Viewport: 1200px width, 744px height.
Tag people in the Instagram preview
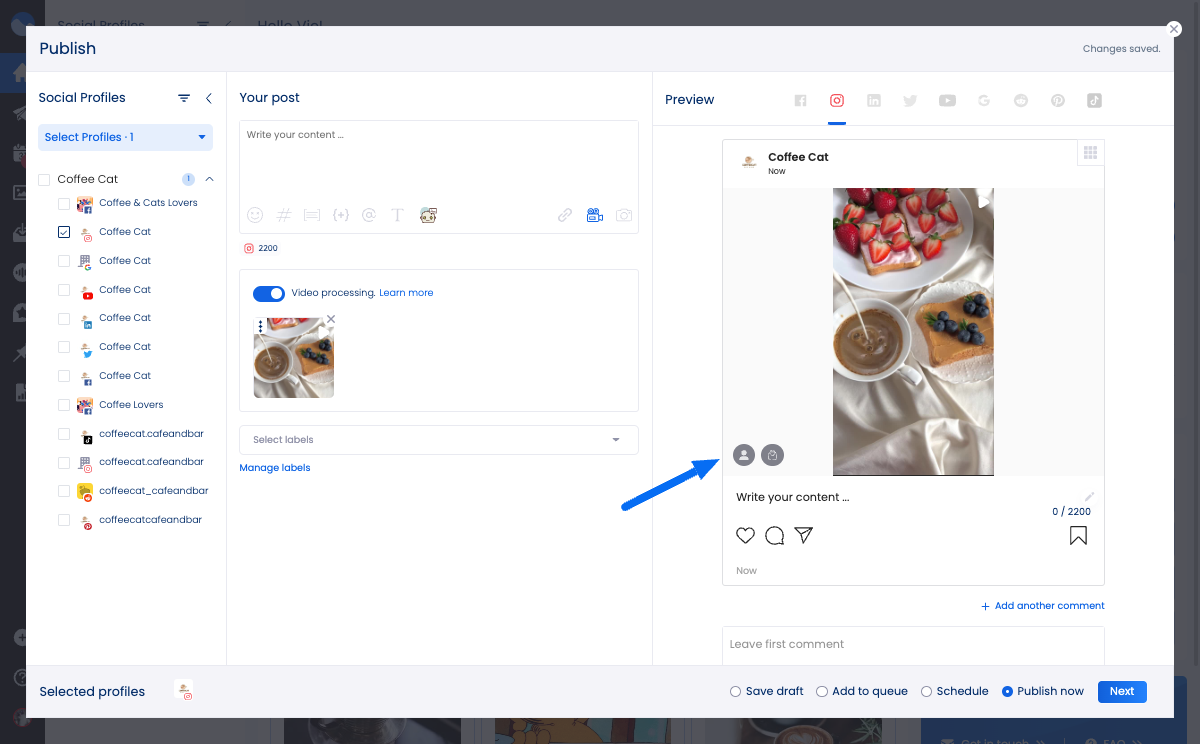(x=743, y=455)
